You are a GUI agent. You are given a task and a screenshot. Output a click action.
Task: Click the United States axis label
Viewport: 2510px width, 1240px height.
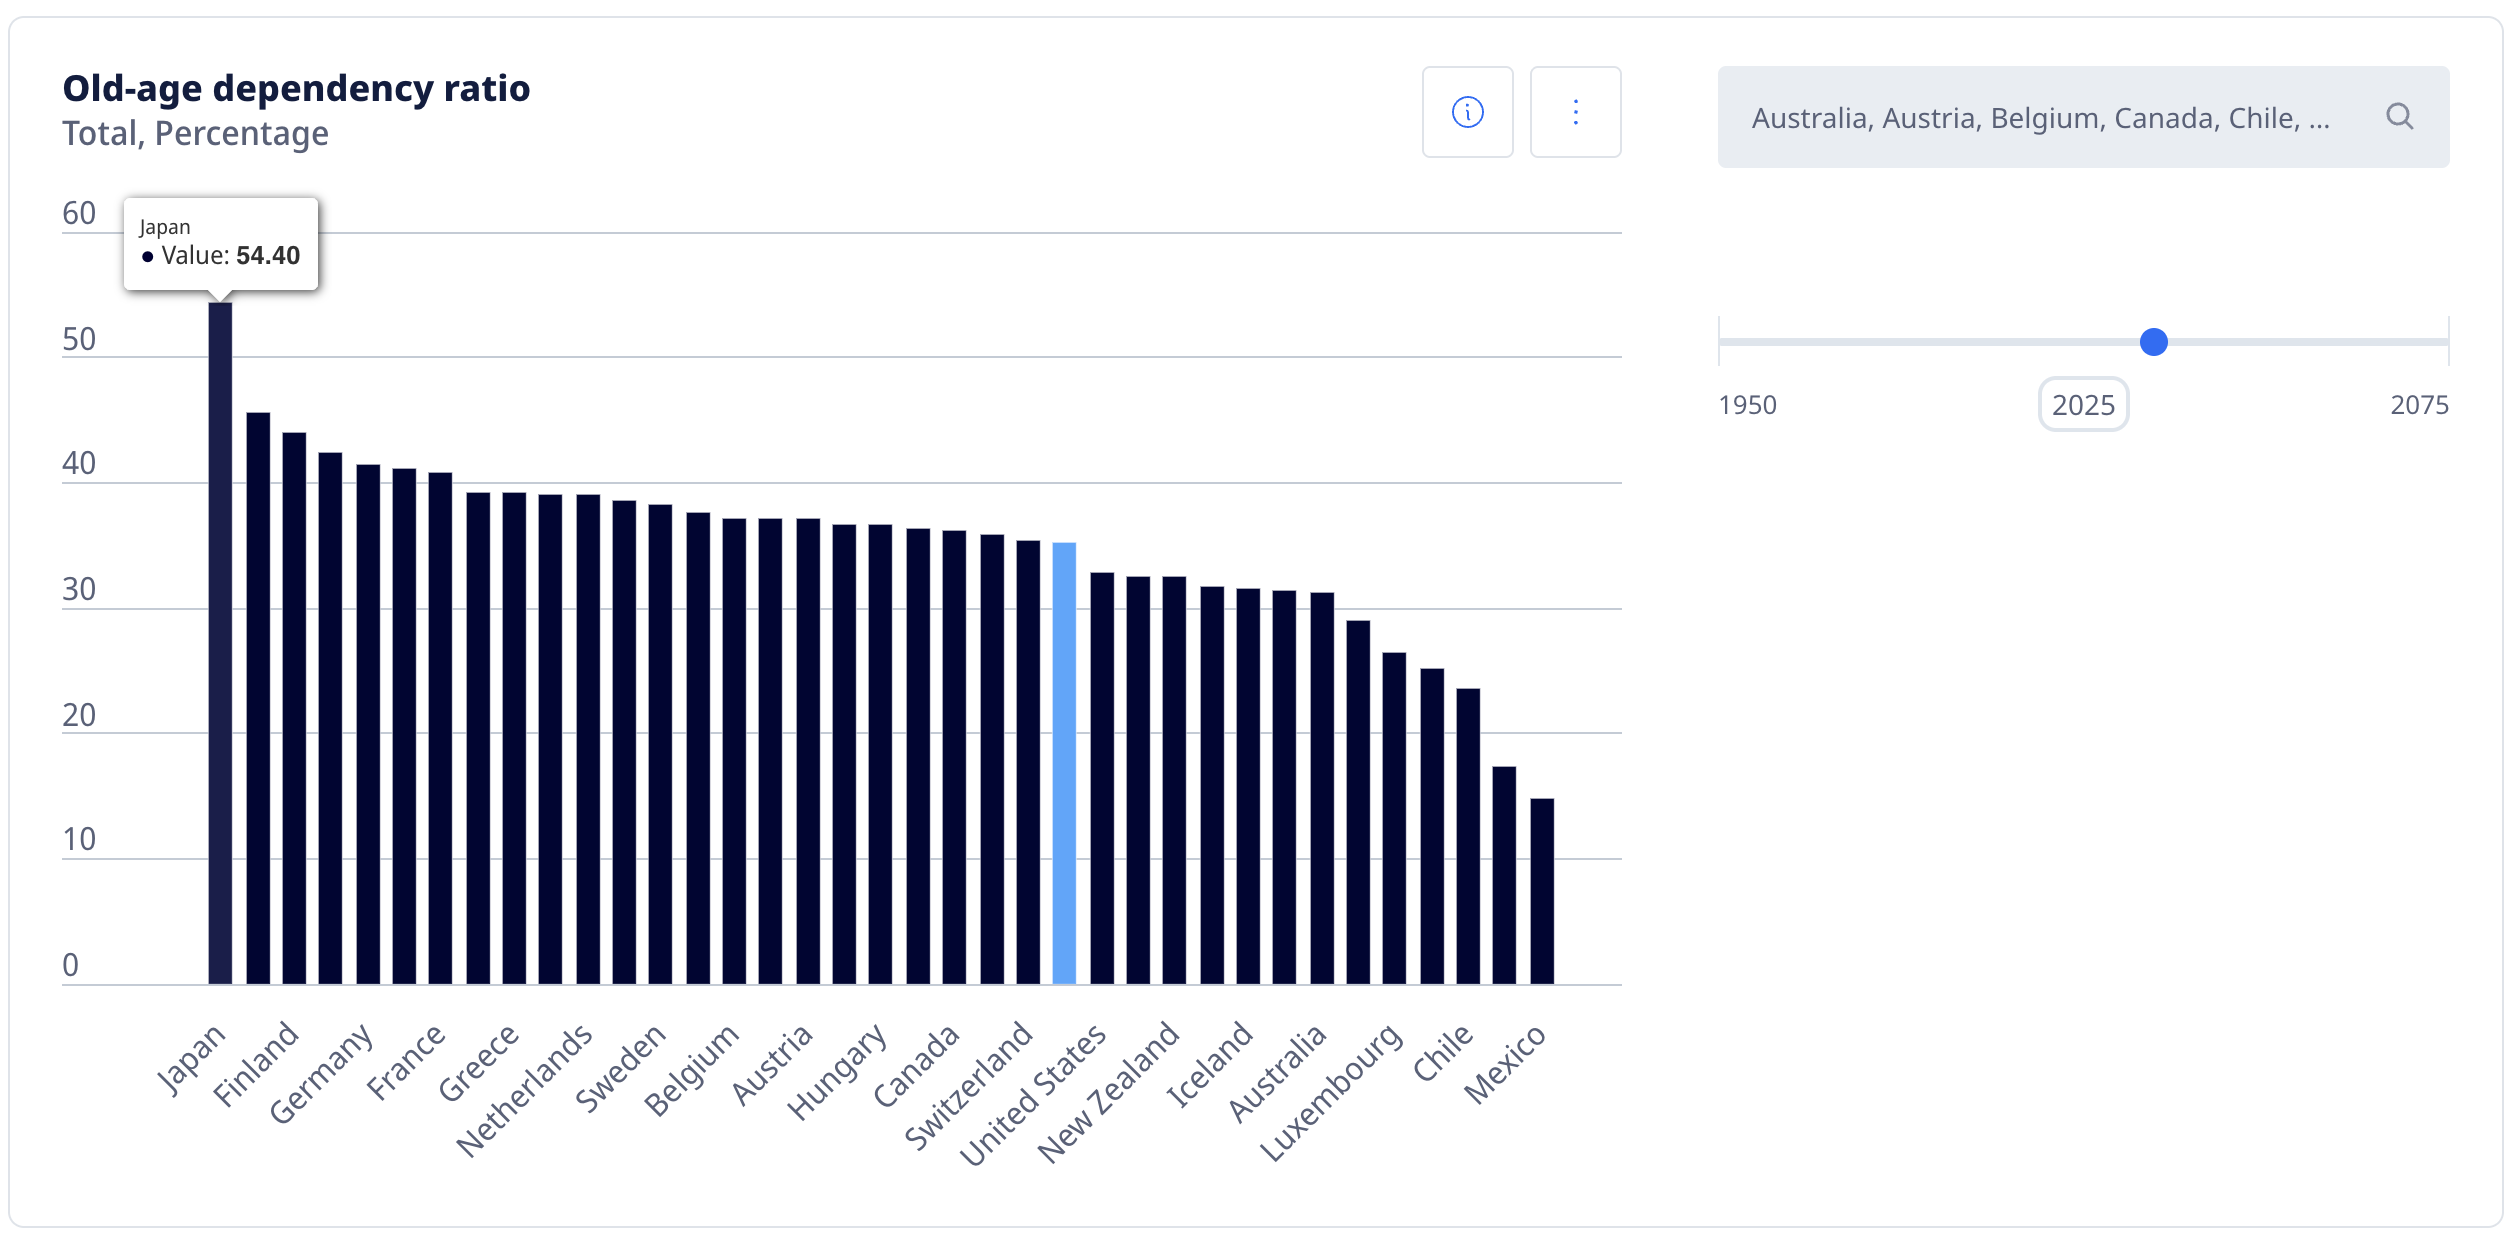coord(1034,1093)
